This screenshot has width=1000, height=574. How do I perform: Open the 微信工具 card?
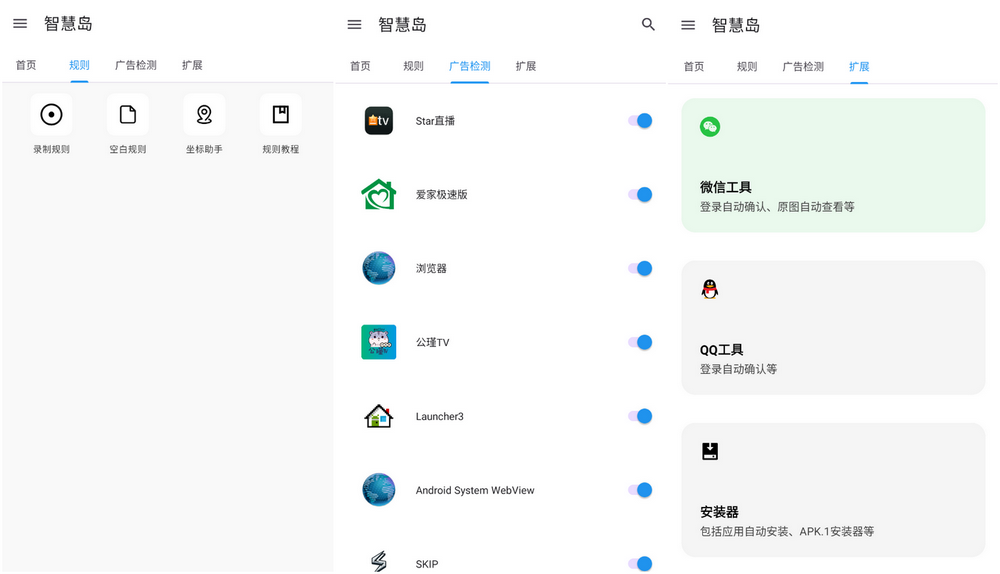pyautogui.click(x=833, y=165)
